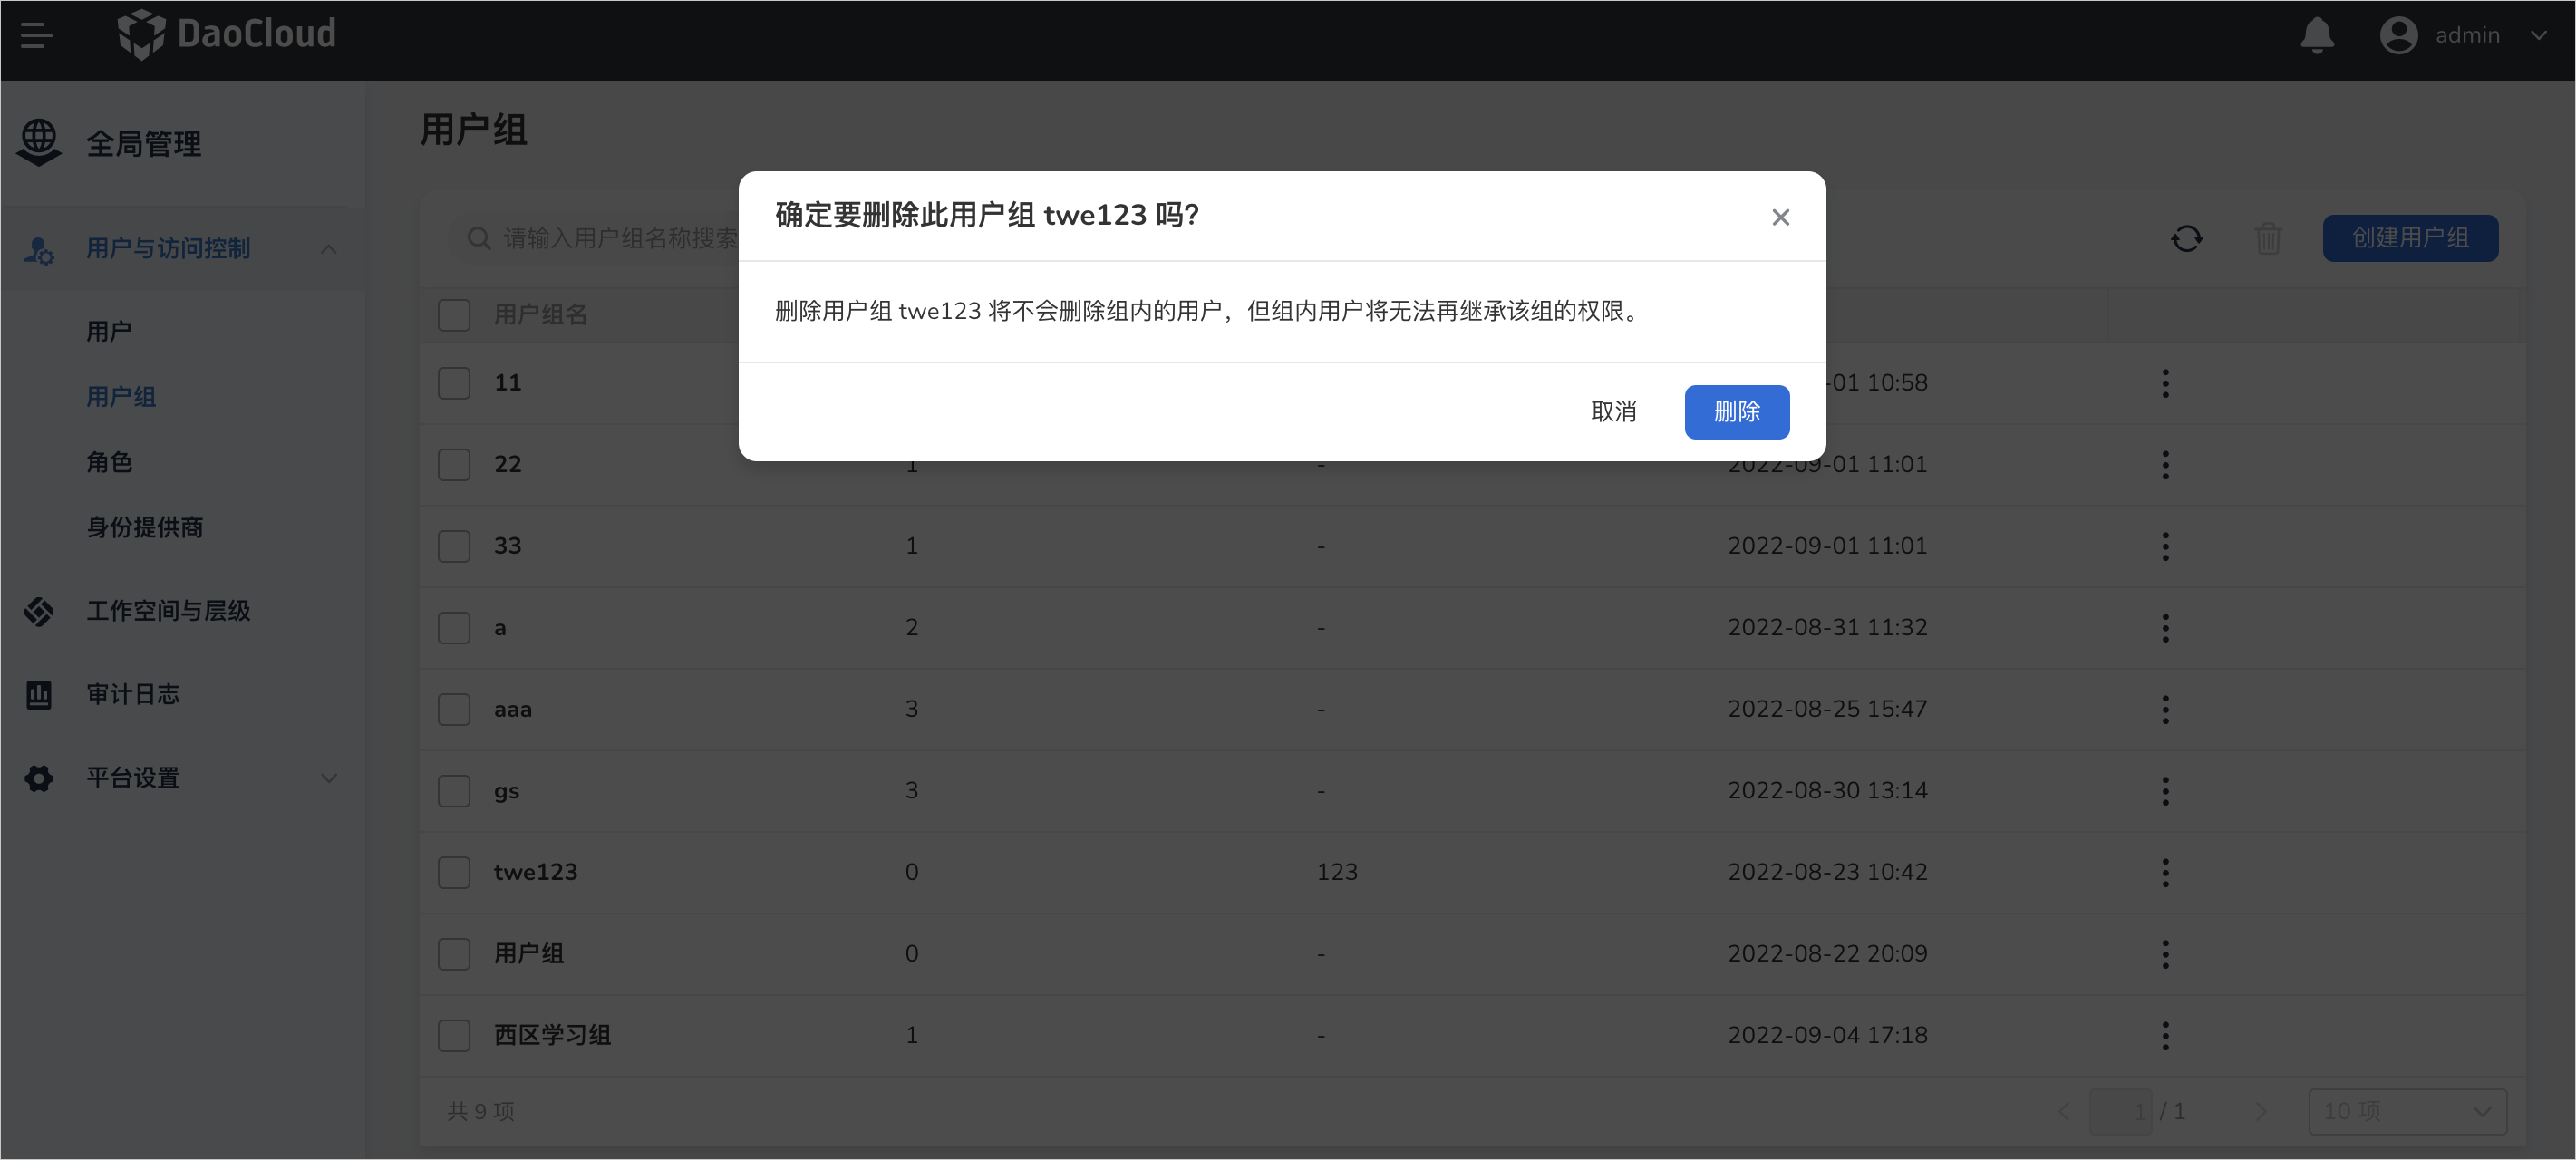Open the more-actions menu for row 11
Viewport: 2576px width, 1160px height.
pos(2165,383)
